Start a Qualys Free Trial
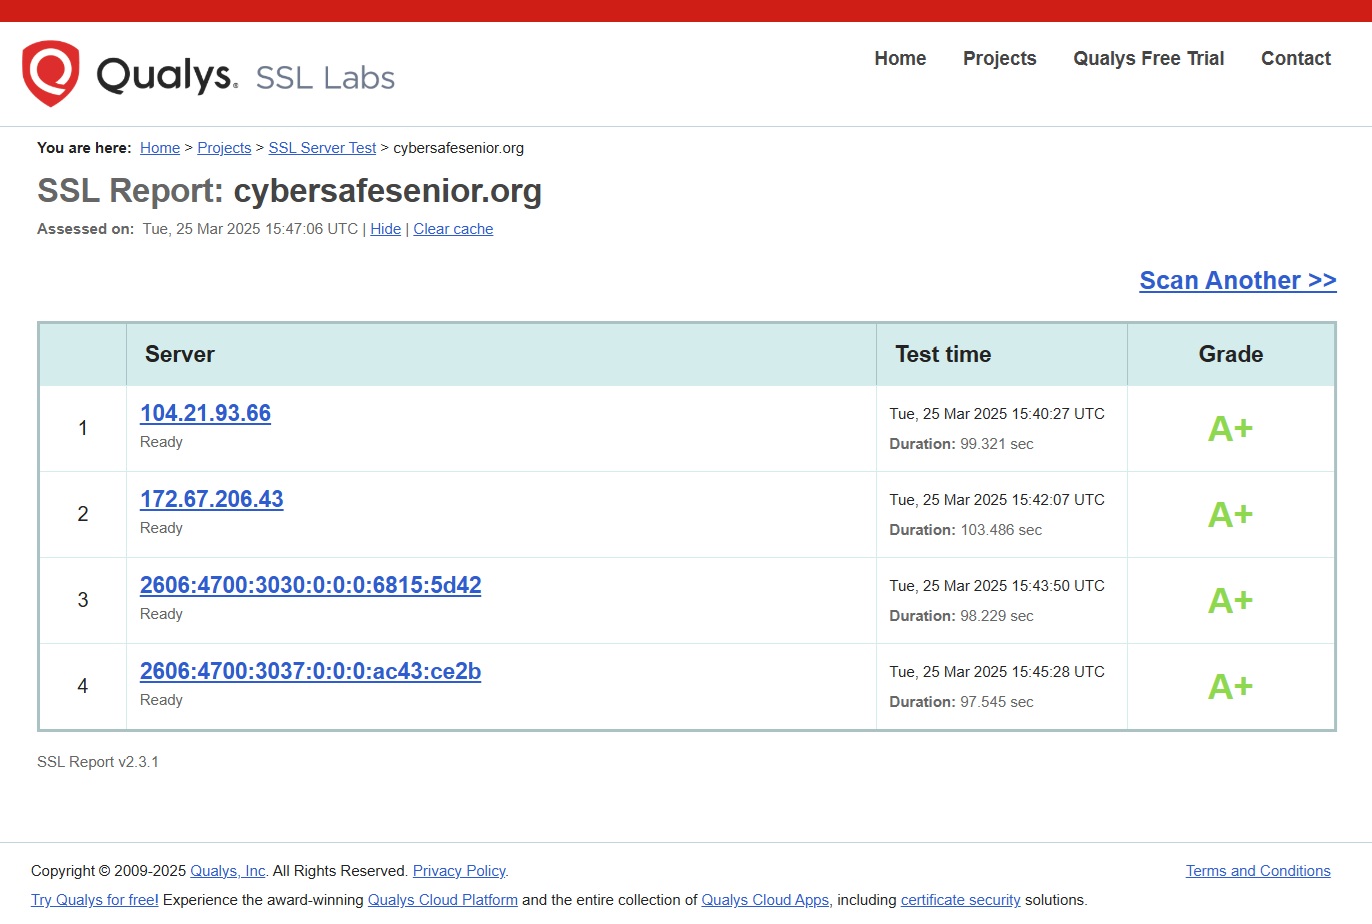Viewport: 1372px width, 924px height. pyautogui.click(x=1148, y=58)
